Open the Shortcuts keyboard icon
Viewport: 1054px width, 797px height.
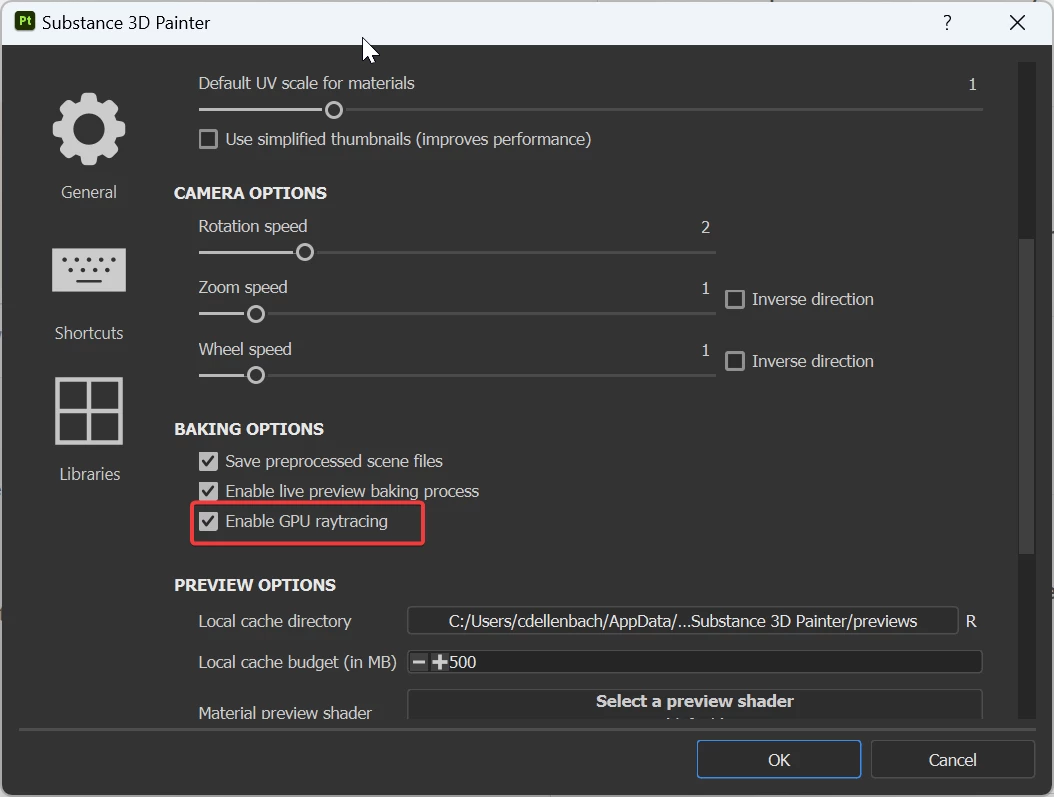click(x=89, y=269)
